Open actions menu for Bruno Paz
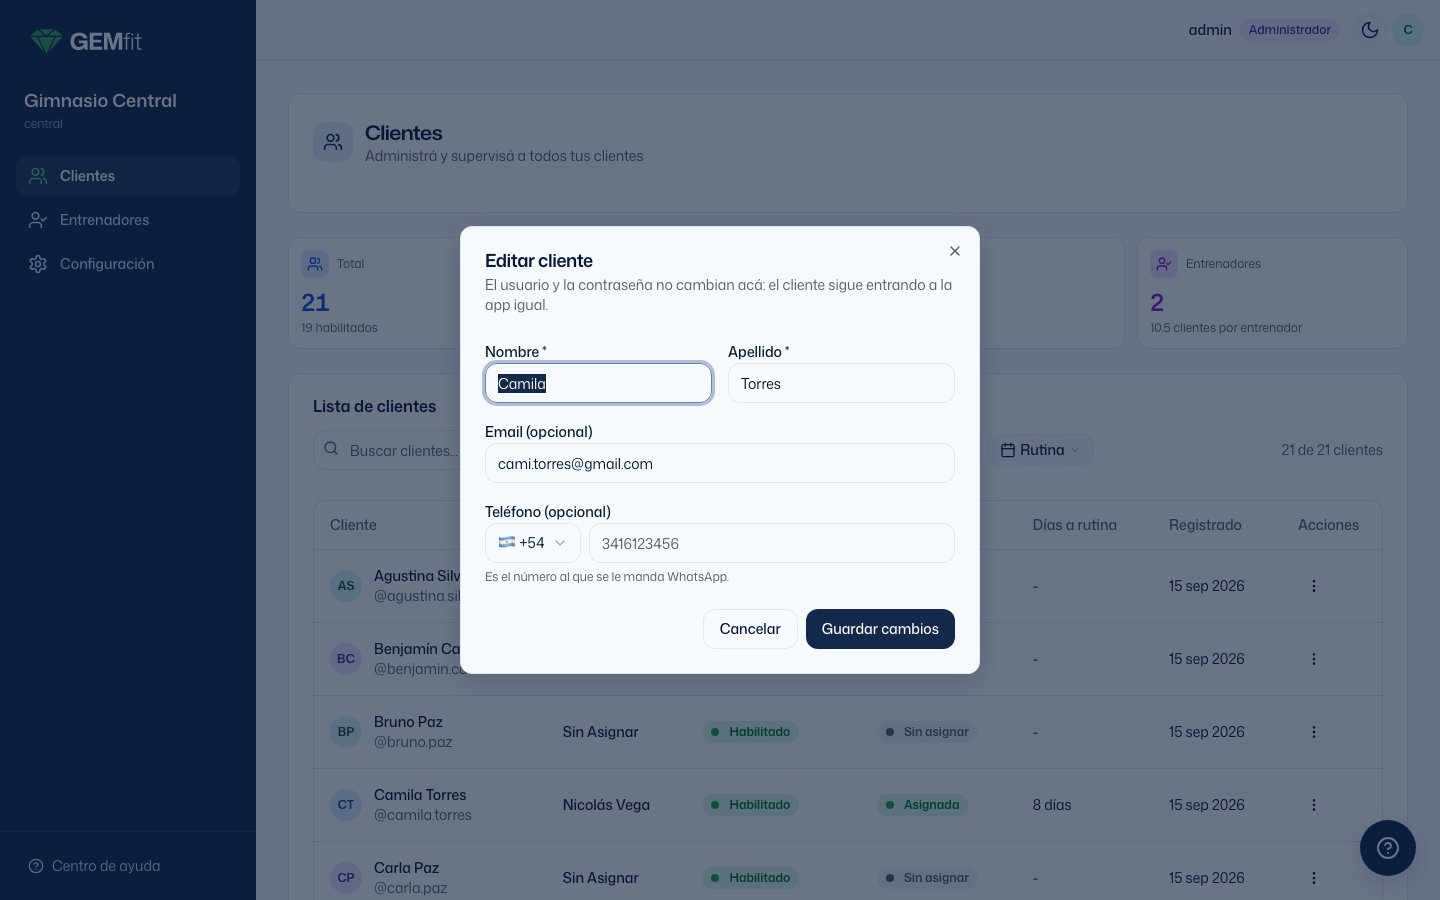 1314,732
